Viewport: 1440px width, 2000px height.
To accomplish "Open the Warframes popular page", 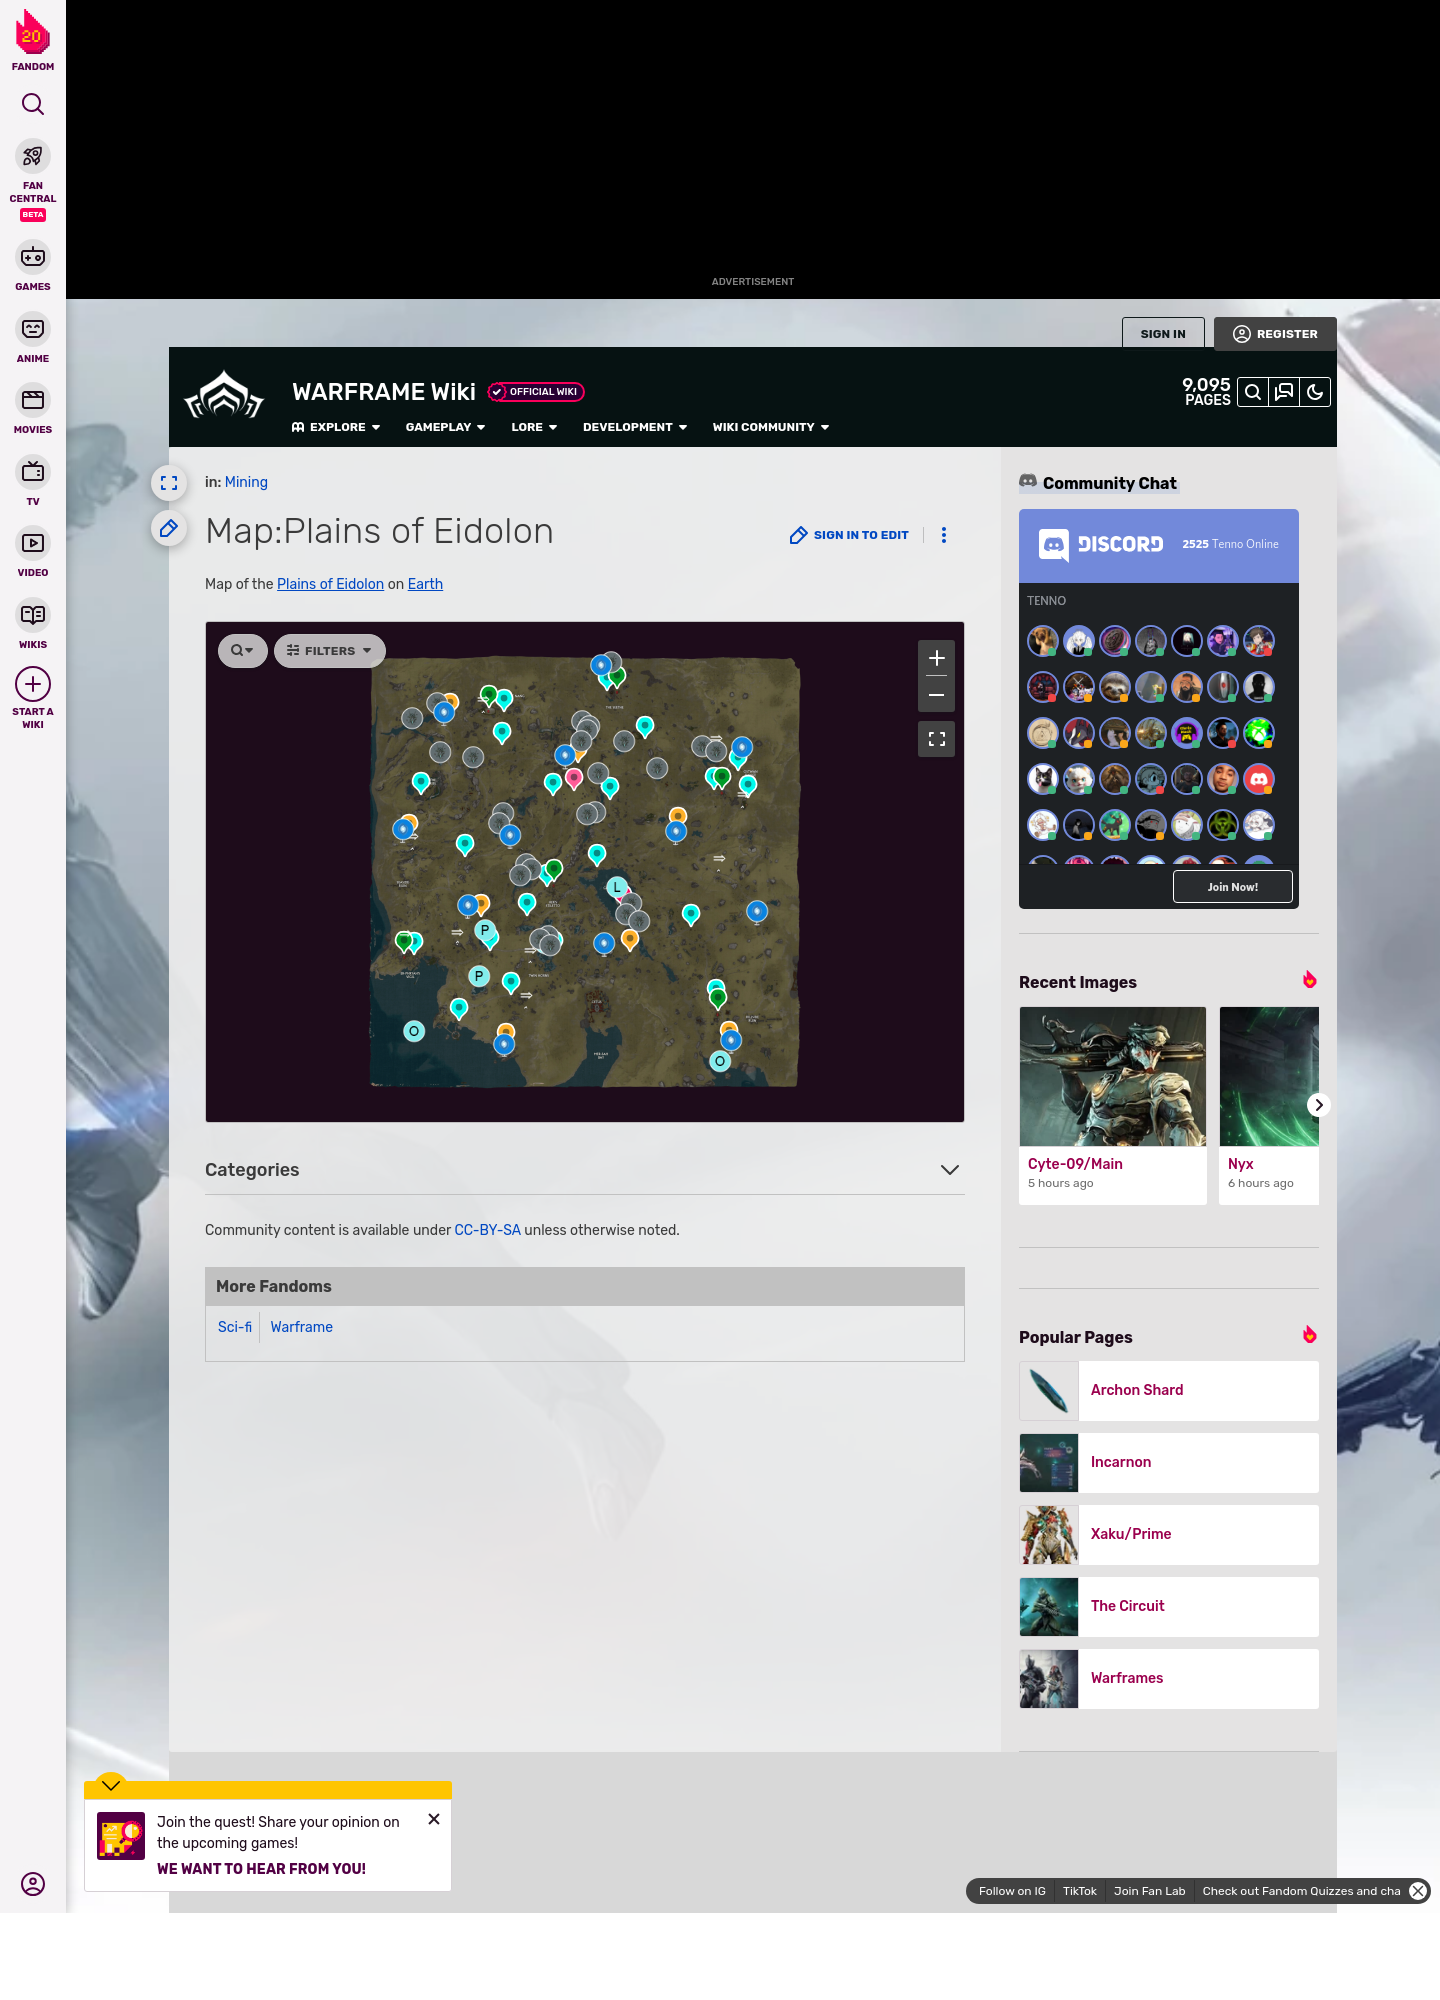I will [x=1169, y=1678].
